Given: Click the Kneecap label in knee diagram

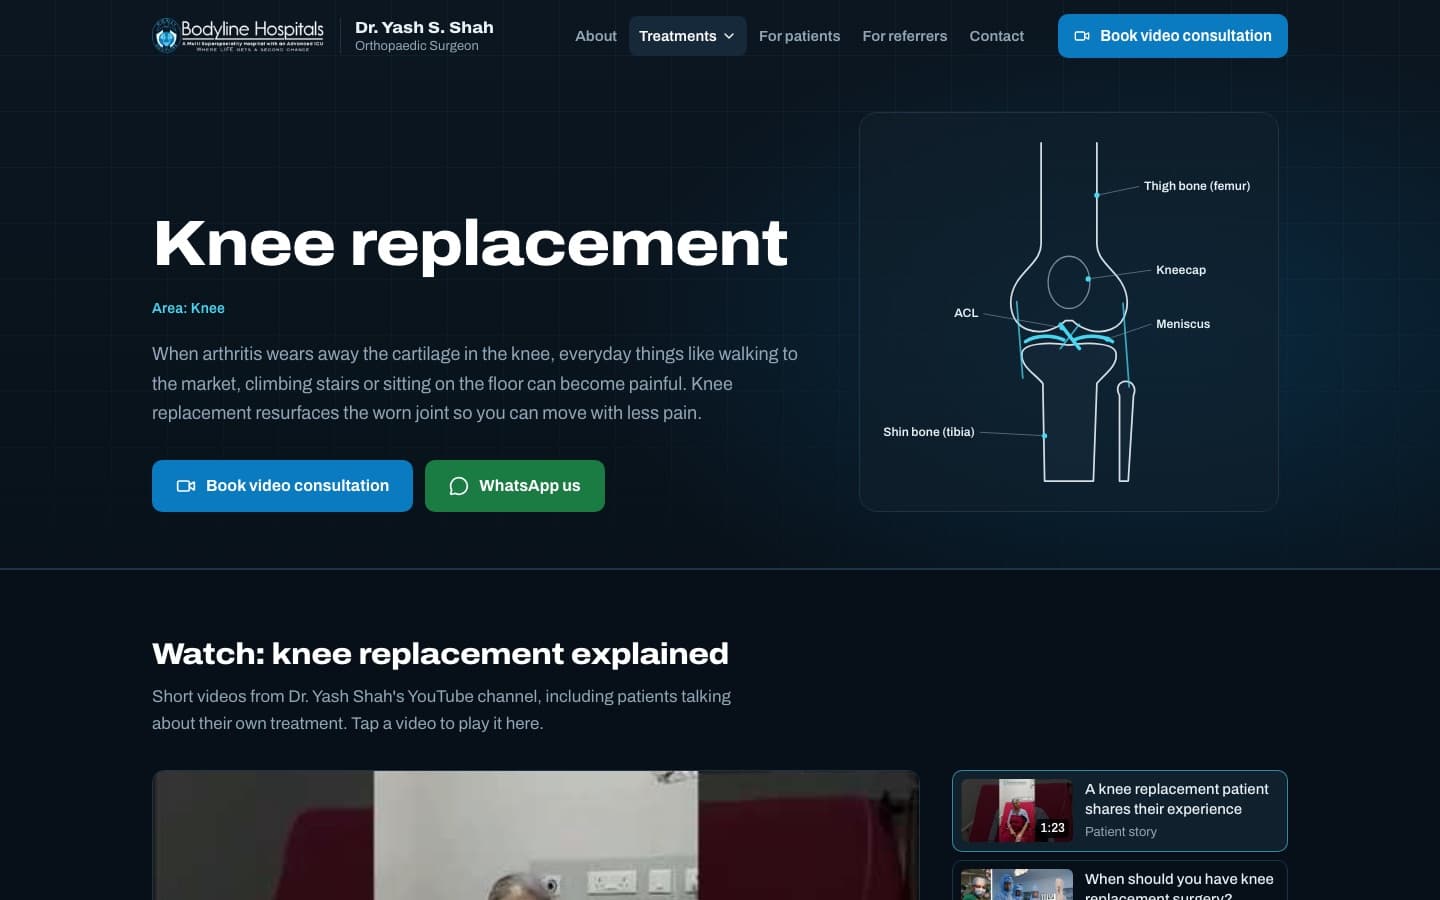Looking at the screenshot, I should coord(1181,270).
